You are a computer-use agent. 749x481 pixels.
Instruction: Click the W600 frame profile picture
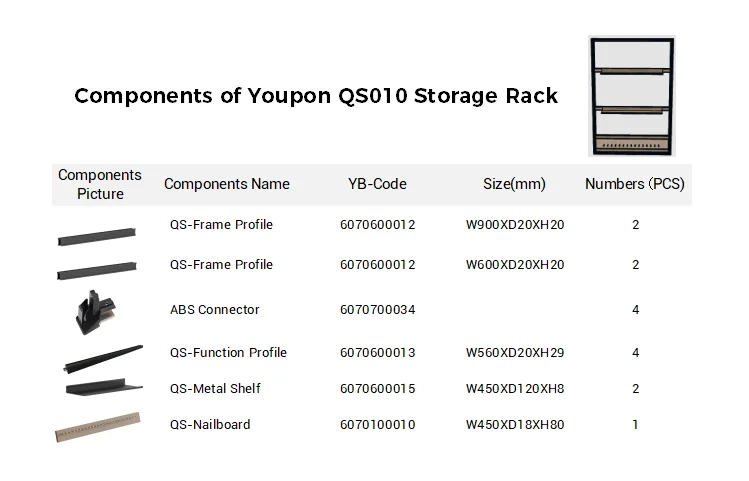coord(97,269)
